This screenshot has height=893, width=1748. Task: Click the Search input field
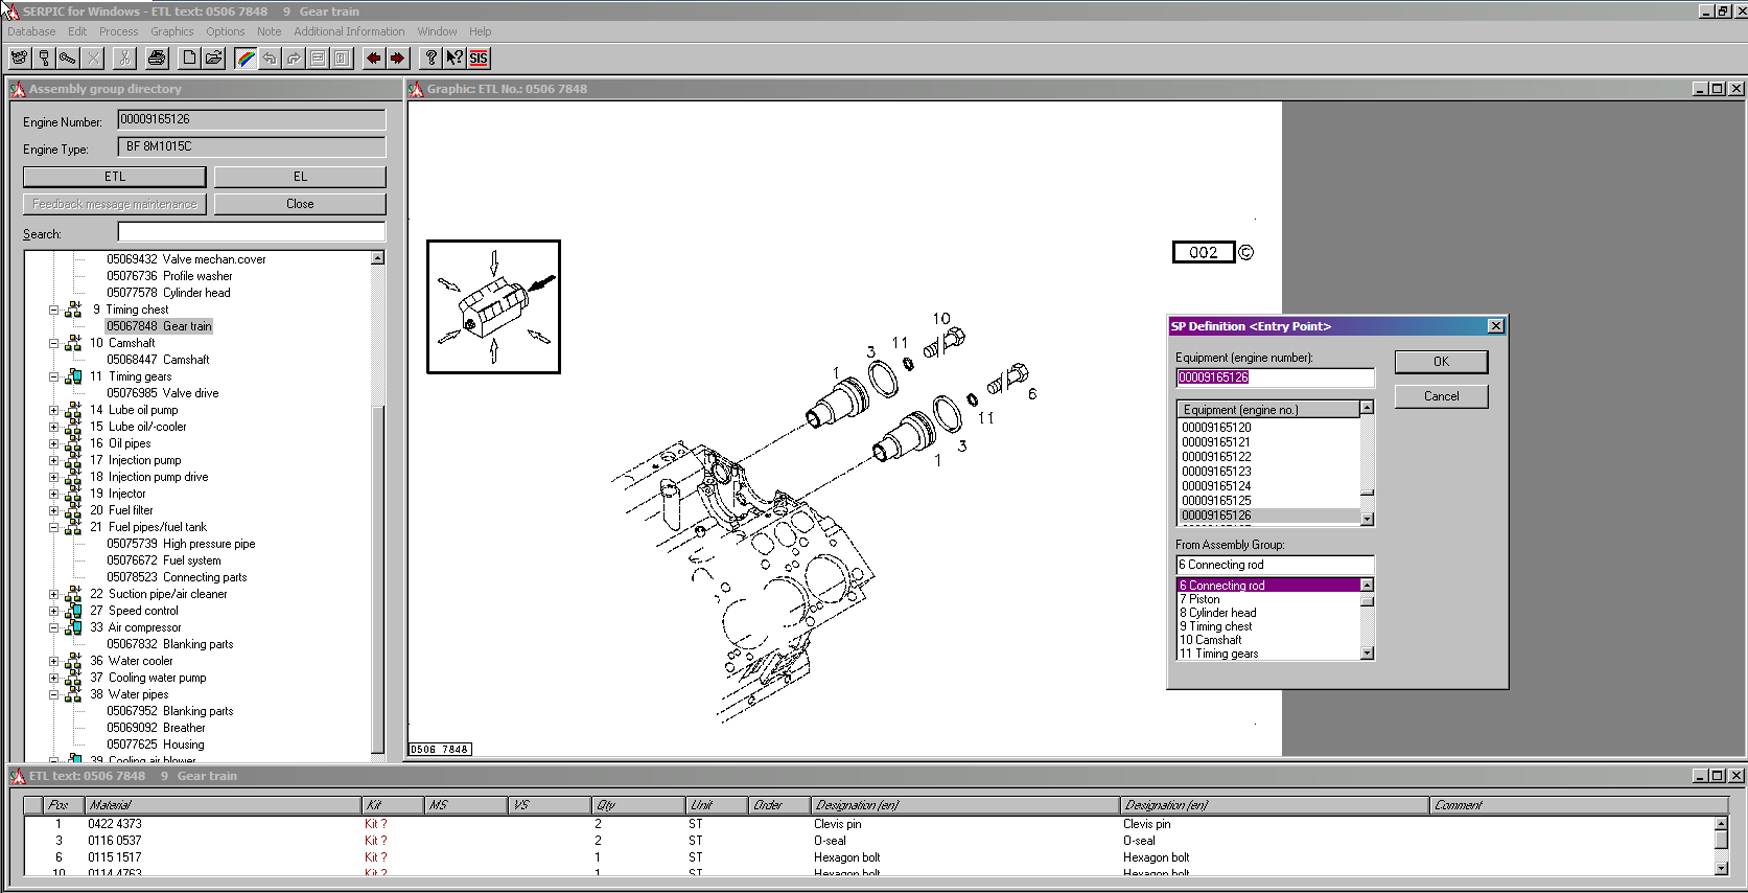(251, 233)
